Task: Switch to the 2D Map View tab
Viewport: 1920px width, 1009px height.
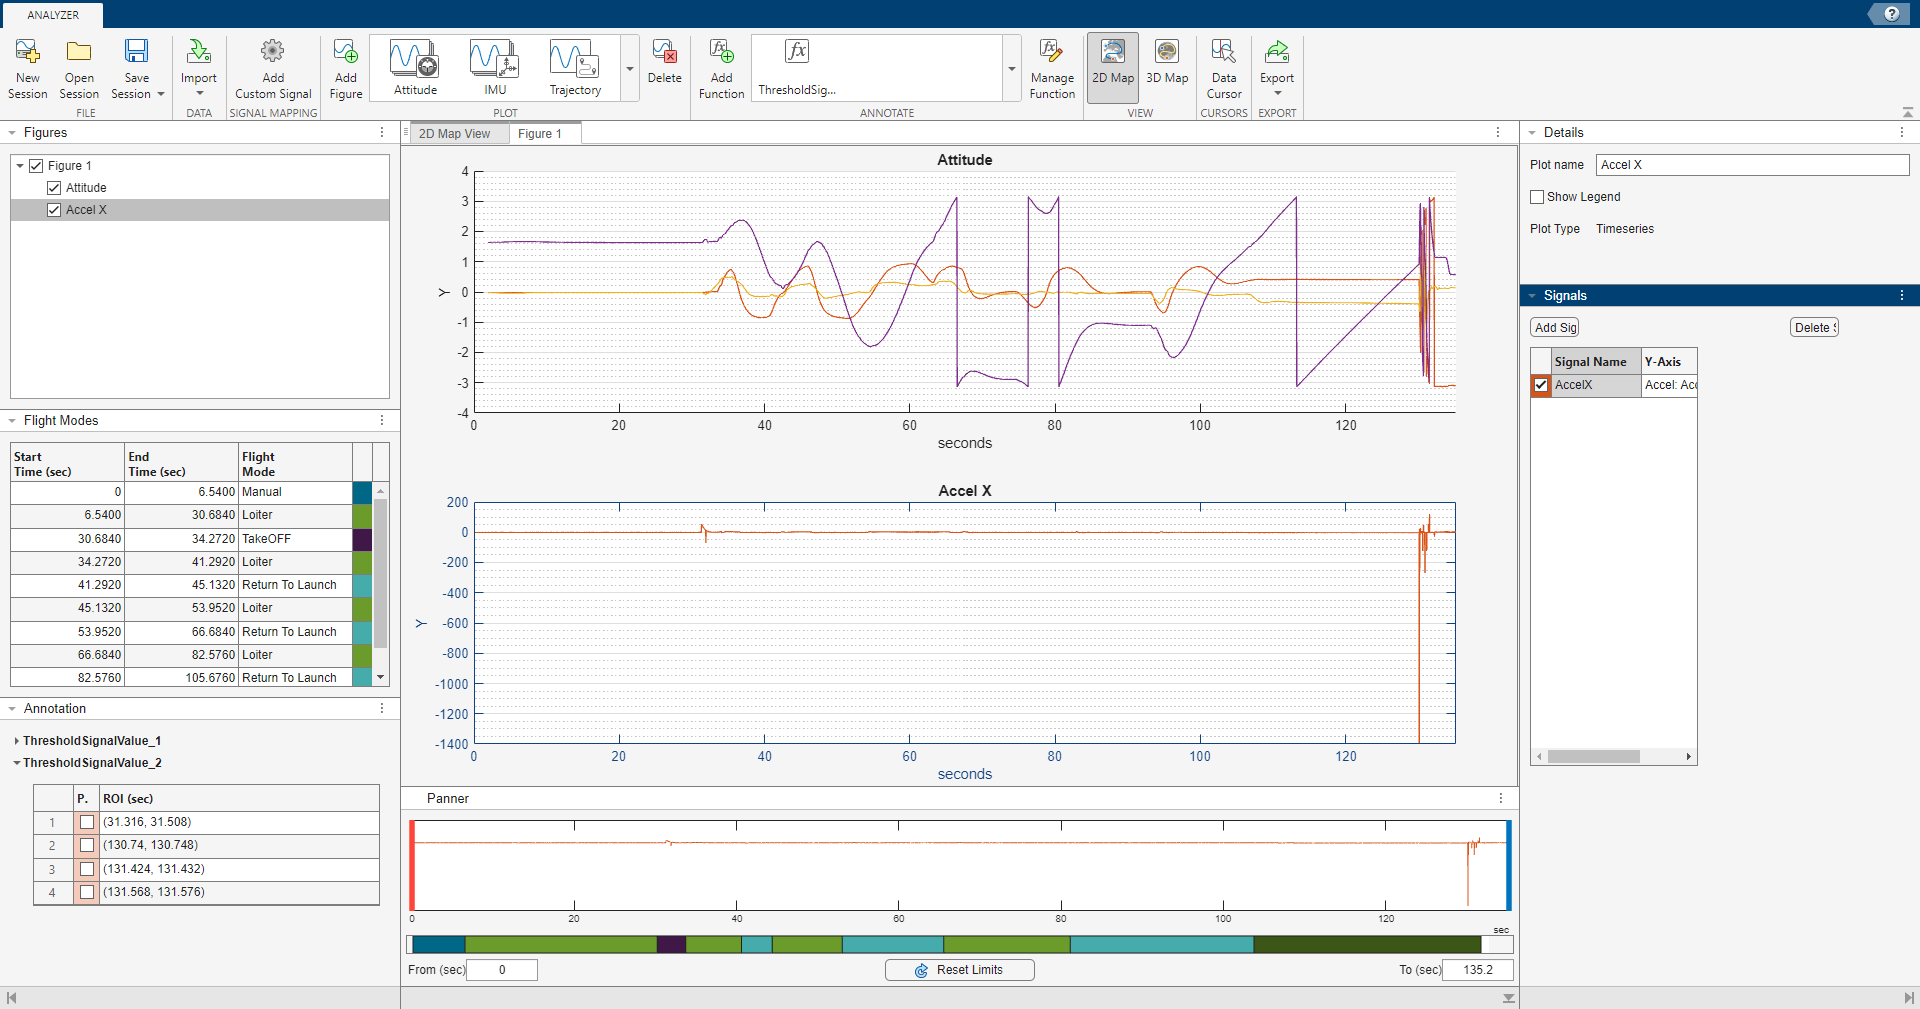Action: point(456,133)
